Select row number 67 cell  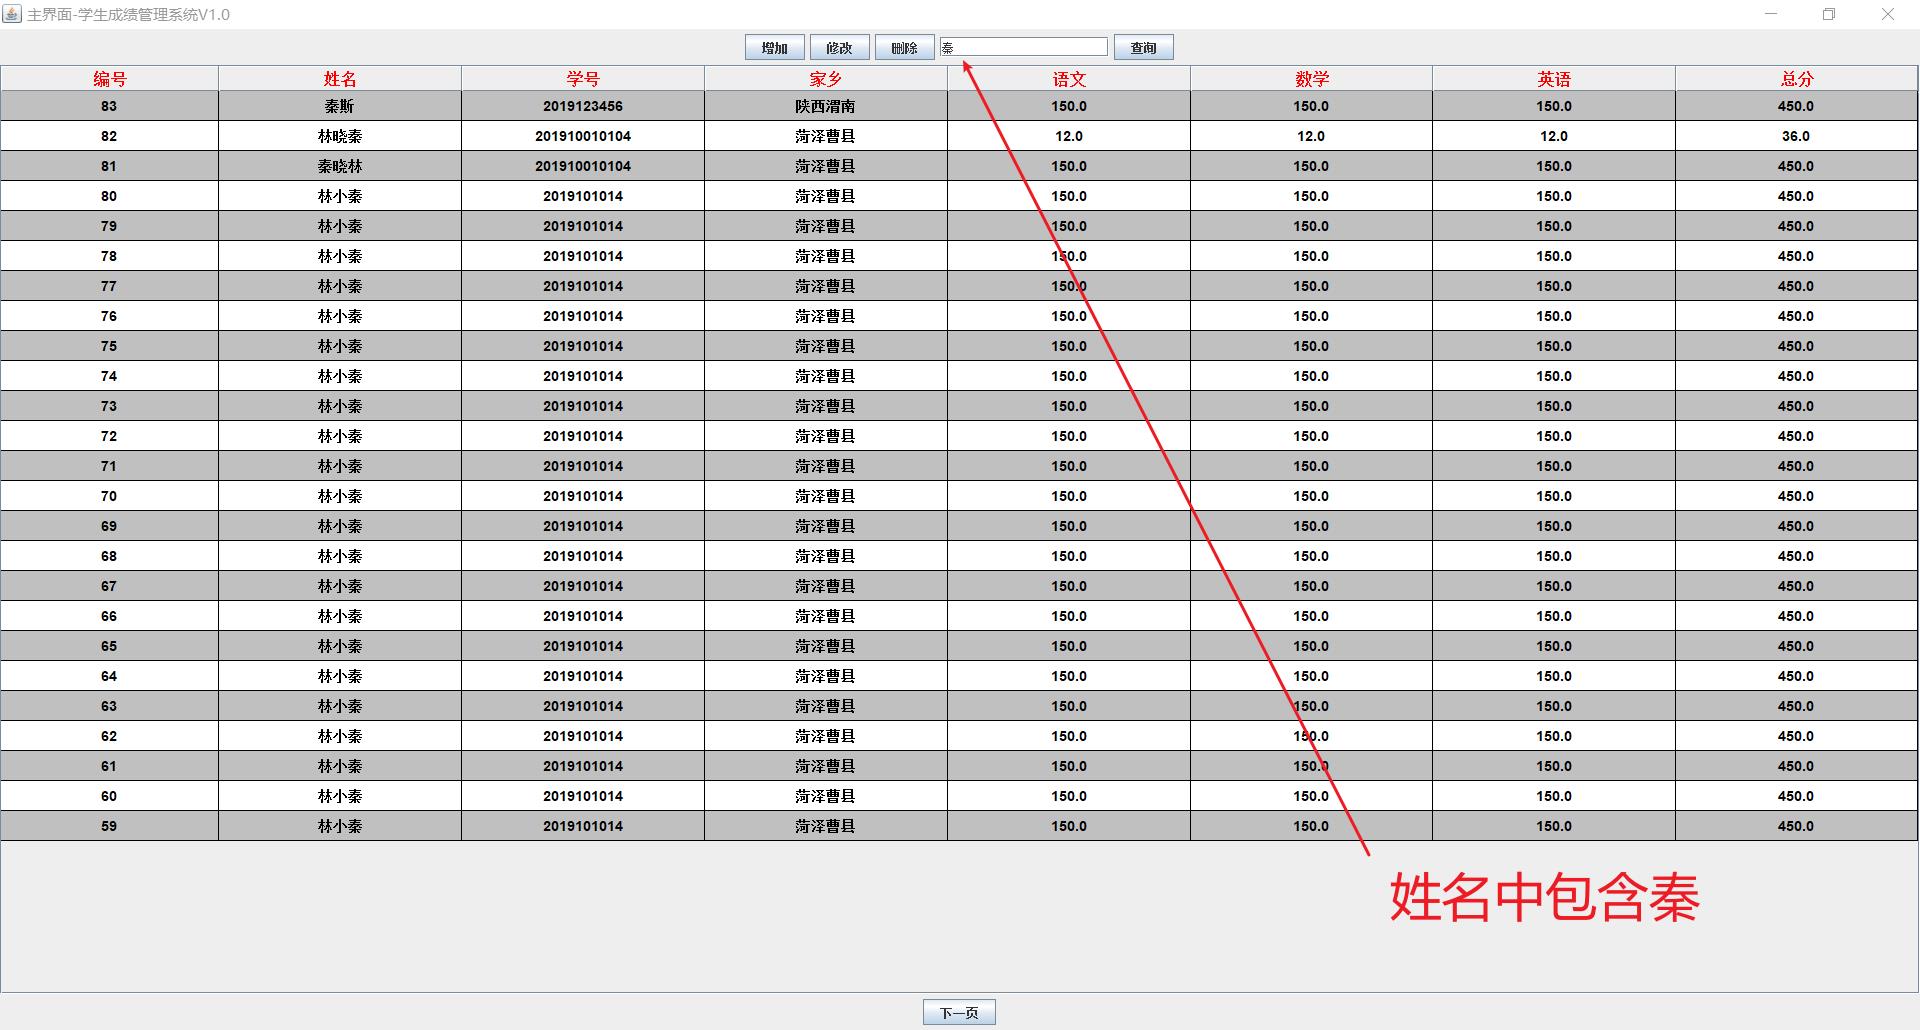coord(109,586)
